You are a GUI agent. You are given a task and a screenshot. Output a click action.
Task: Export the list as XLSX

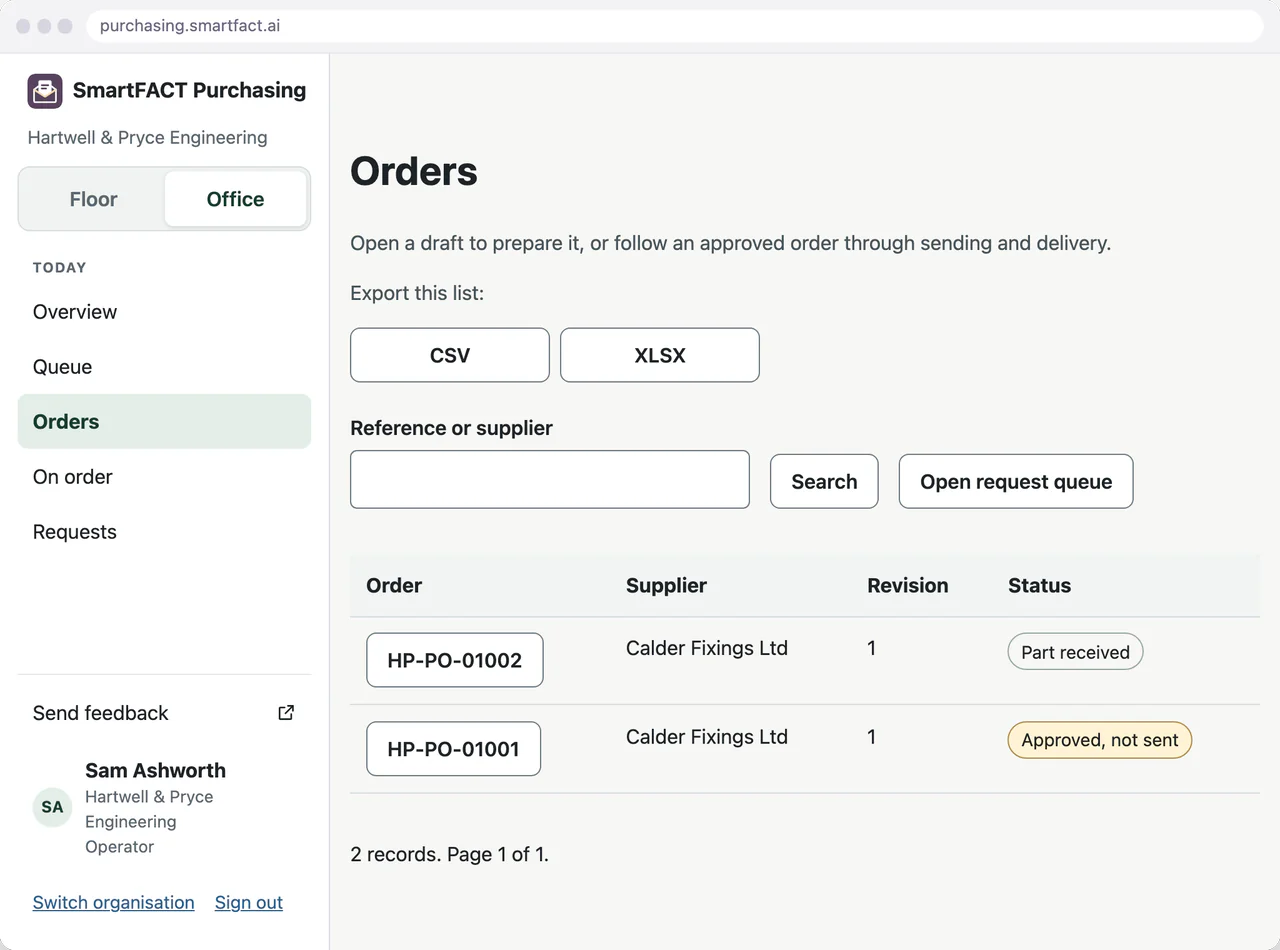660,355
